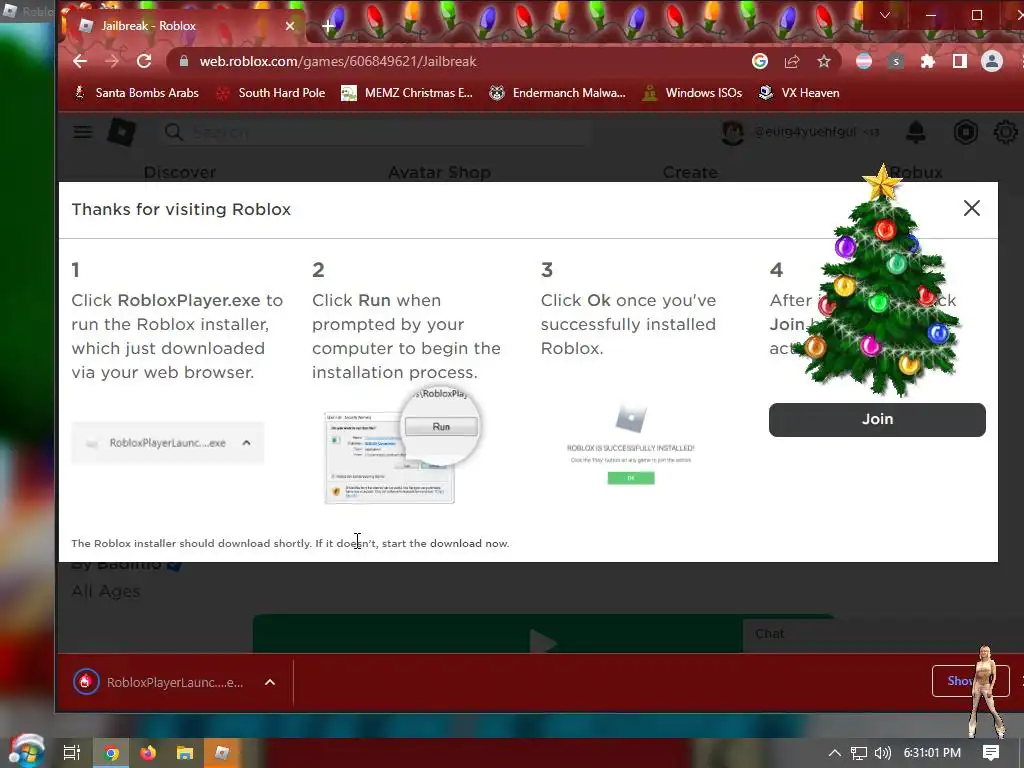The image size is (1024, 768).
Task: Click the striped extension icon in toolbar
Action: click(864, 61)
